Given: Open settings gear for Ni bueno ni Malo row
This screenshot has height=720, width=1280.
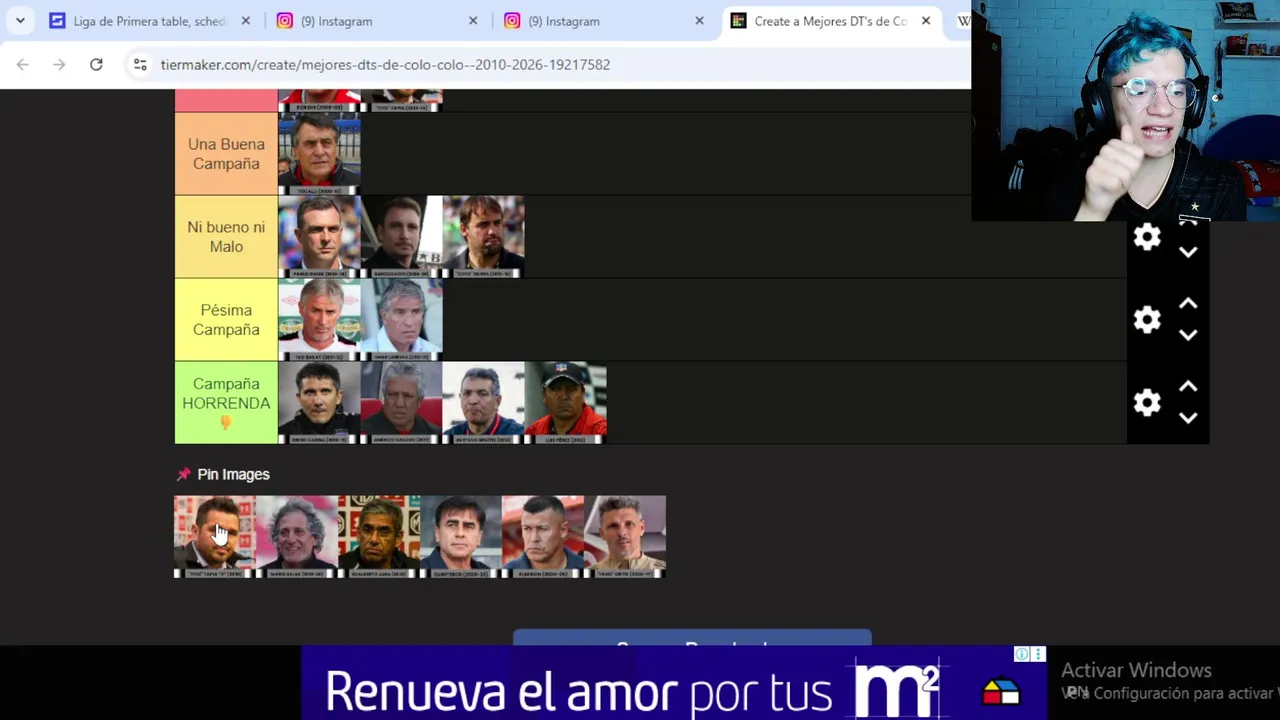Looking at the screenshot, I should [x=1147, y=237].
